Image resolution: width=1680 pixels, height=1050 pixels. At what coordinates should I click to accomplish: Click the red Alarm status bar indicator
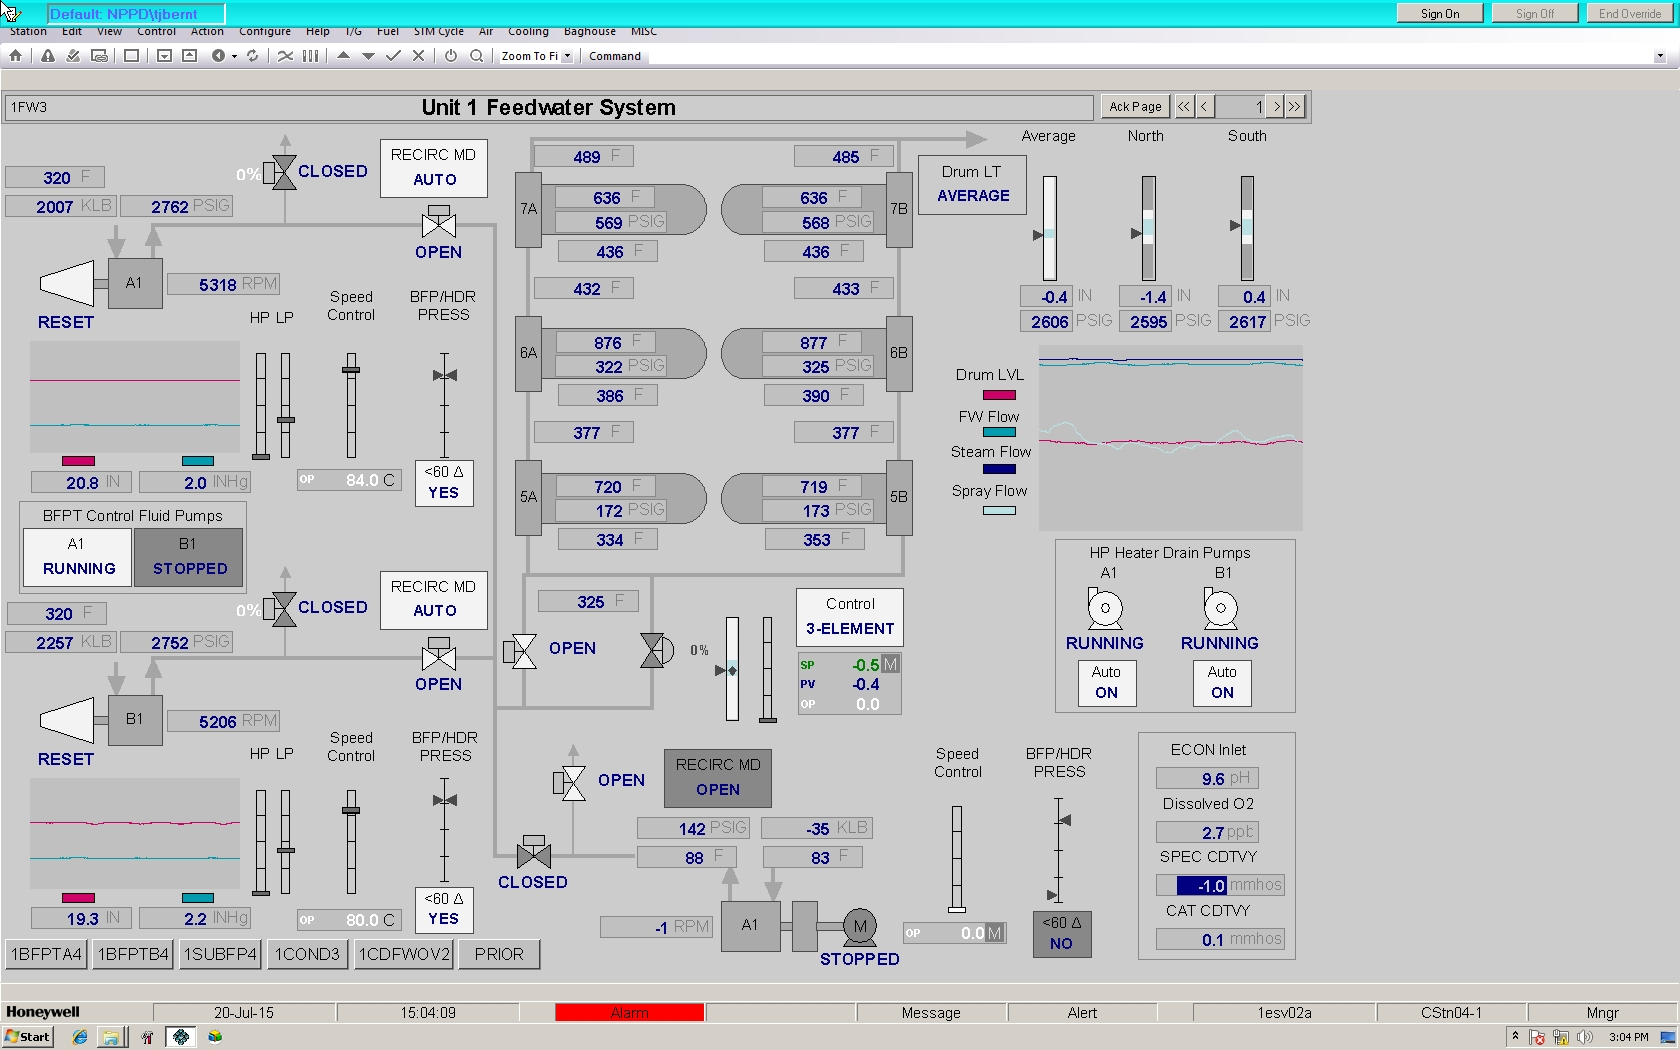(x=629, y=1013)
